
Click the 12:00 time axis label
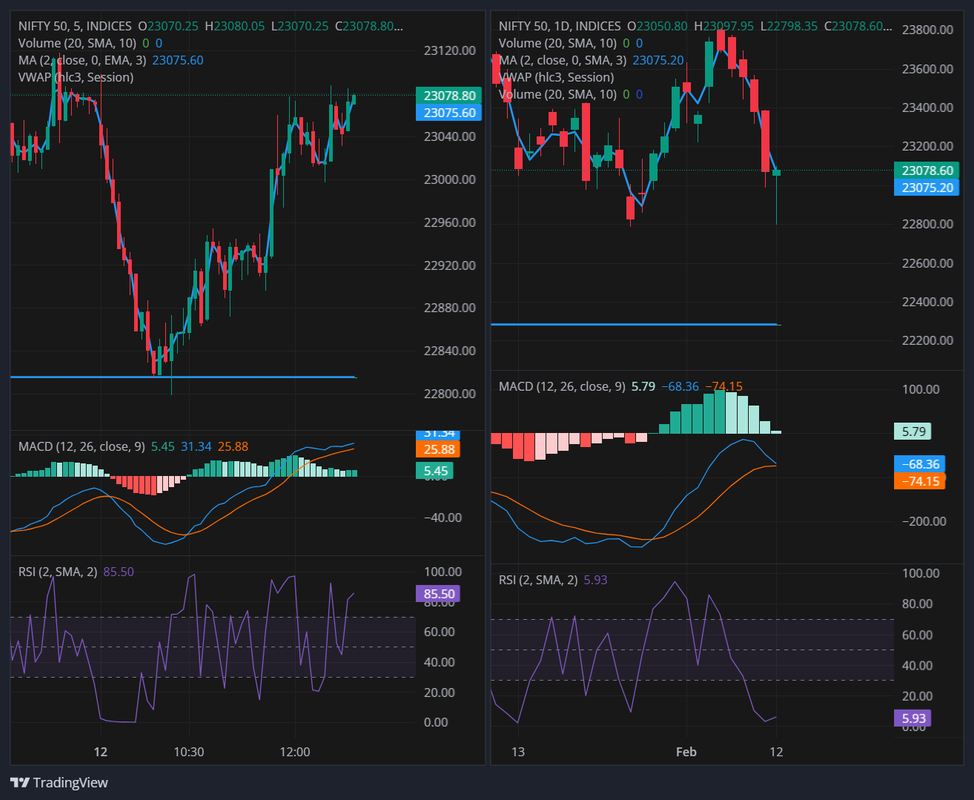coord(295,752)
